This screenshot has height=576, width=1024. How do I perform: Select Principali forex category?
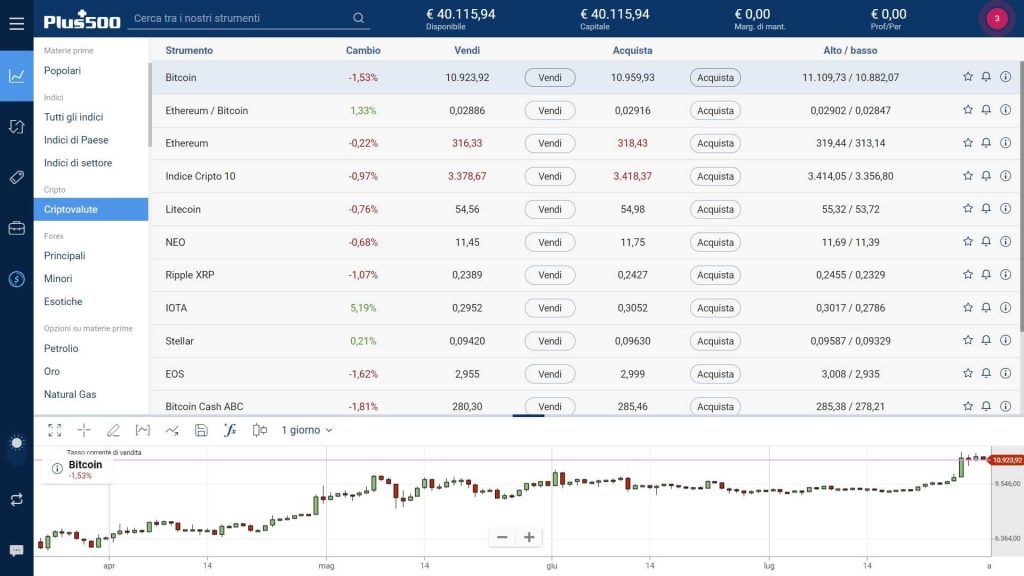[64, 255]
